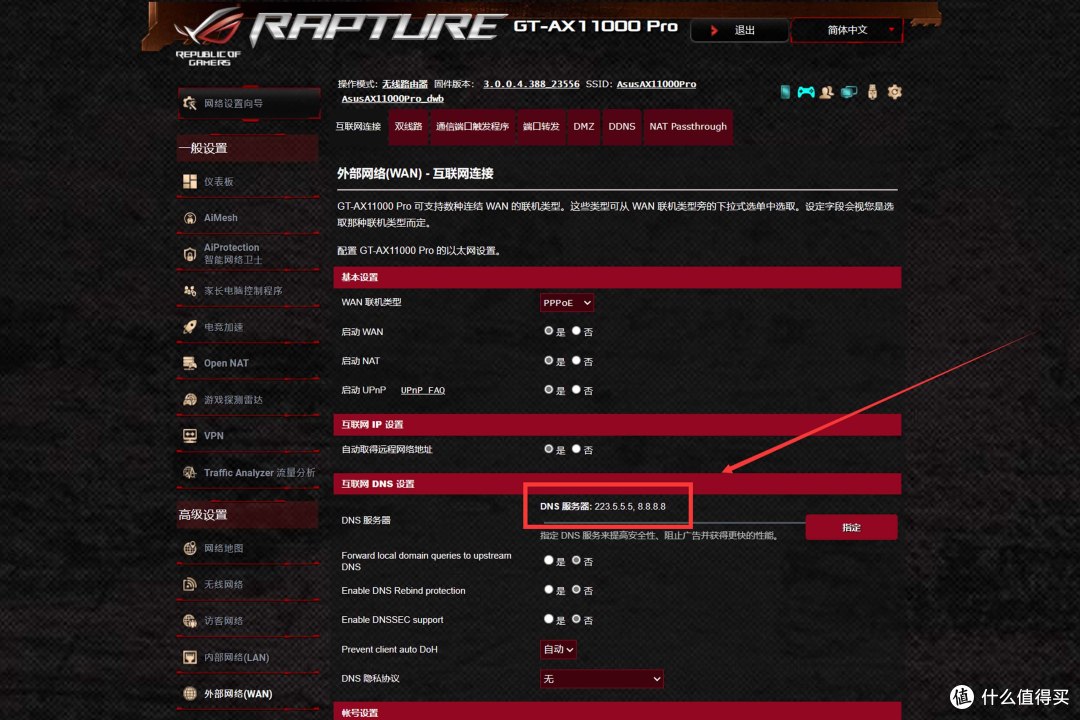Click the gamepad status icon
This screenshot has width=1080, height=720.
click(806, 92)
